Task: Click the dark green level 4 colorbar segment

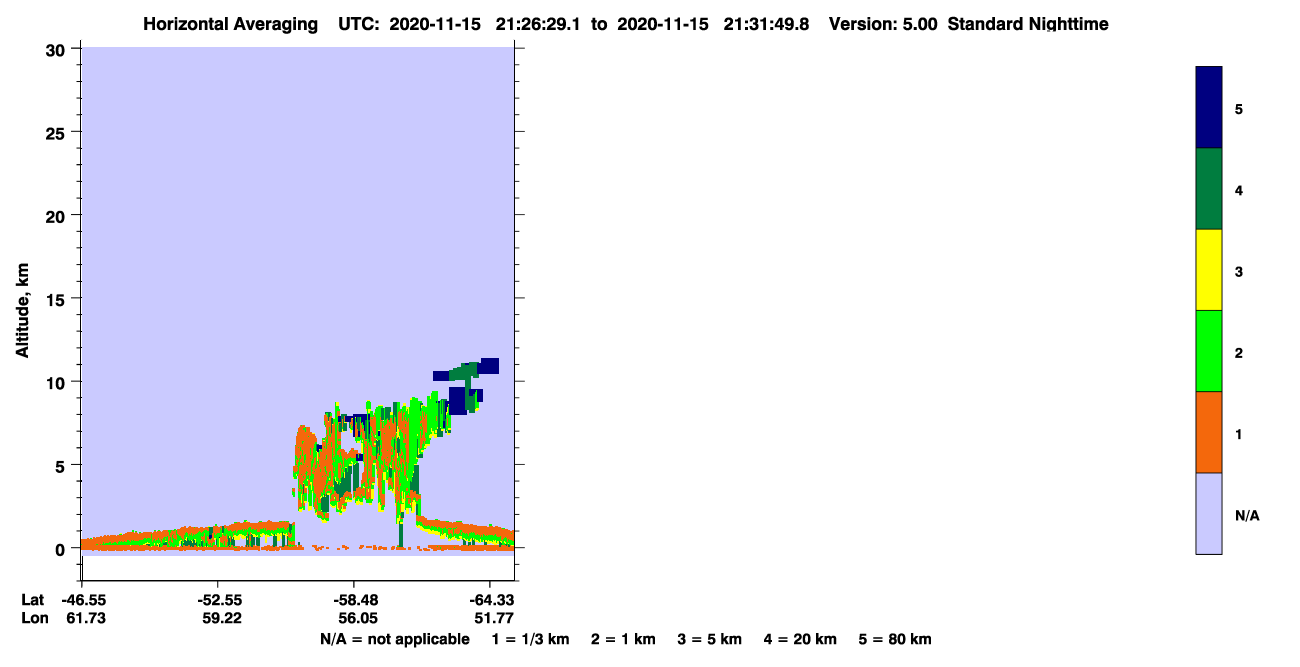Action: point(1209,189)
